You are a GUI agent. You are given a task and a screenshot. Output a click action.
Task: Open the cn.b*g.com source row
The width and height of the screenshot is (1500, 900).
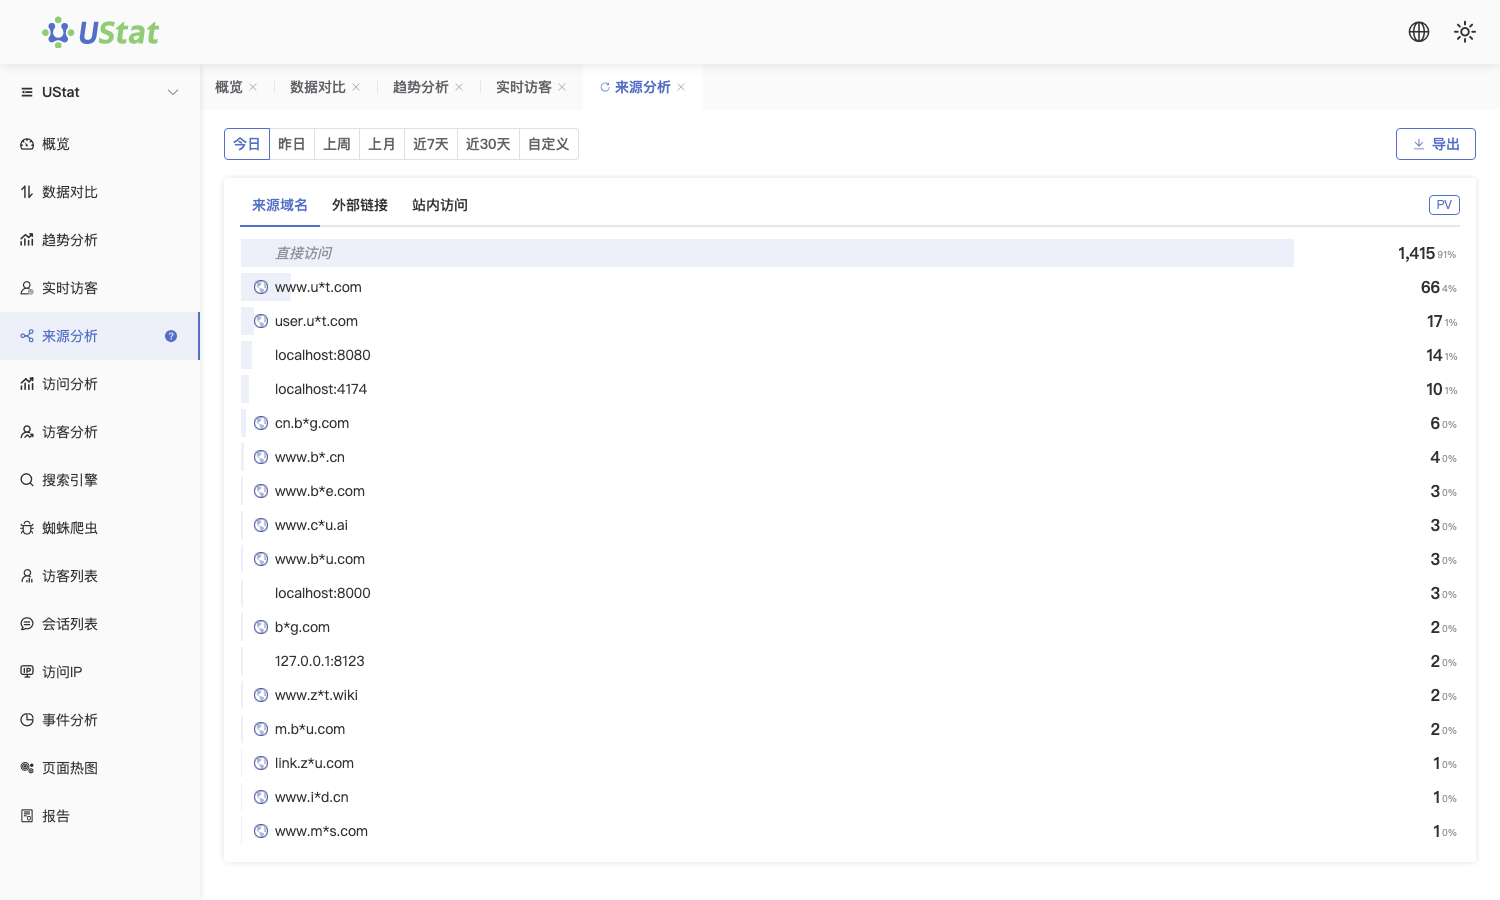point(850,423)
